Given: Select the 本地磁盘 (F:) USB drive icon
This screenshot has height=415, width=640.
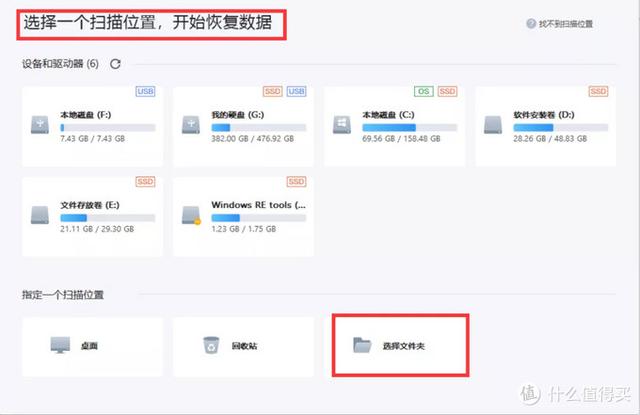Looking at the screenshot, I should click(40, 125).
